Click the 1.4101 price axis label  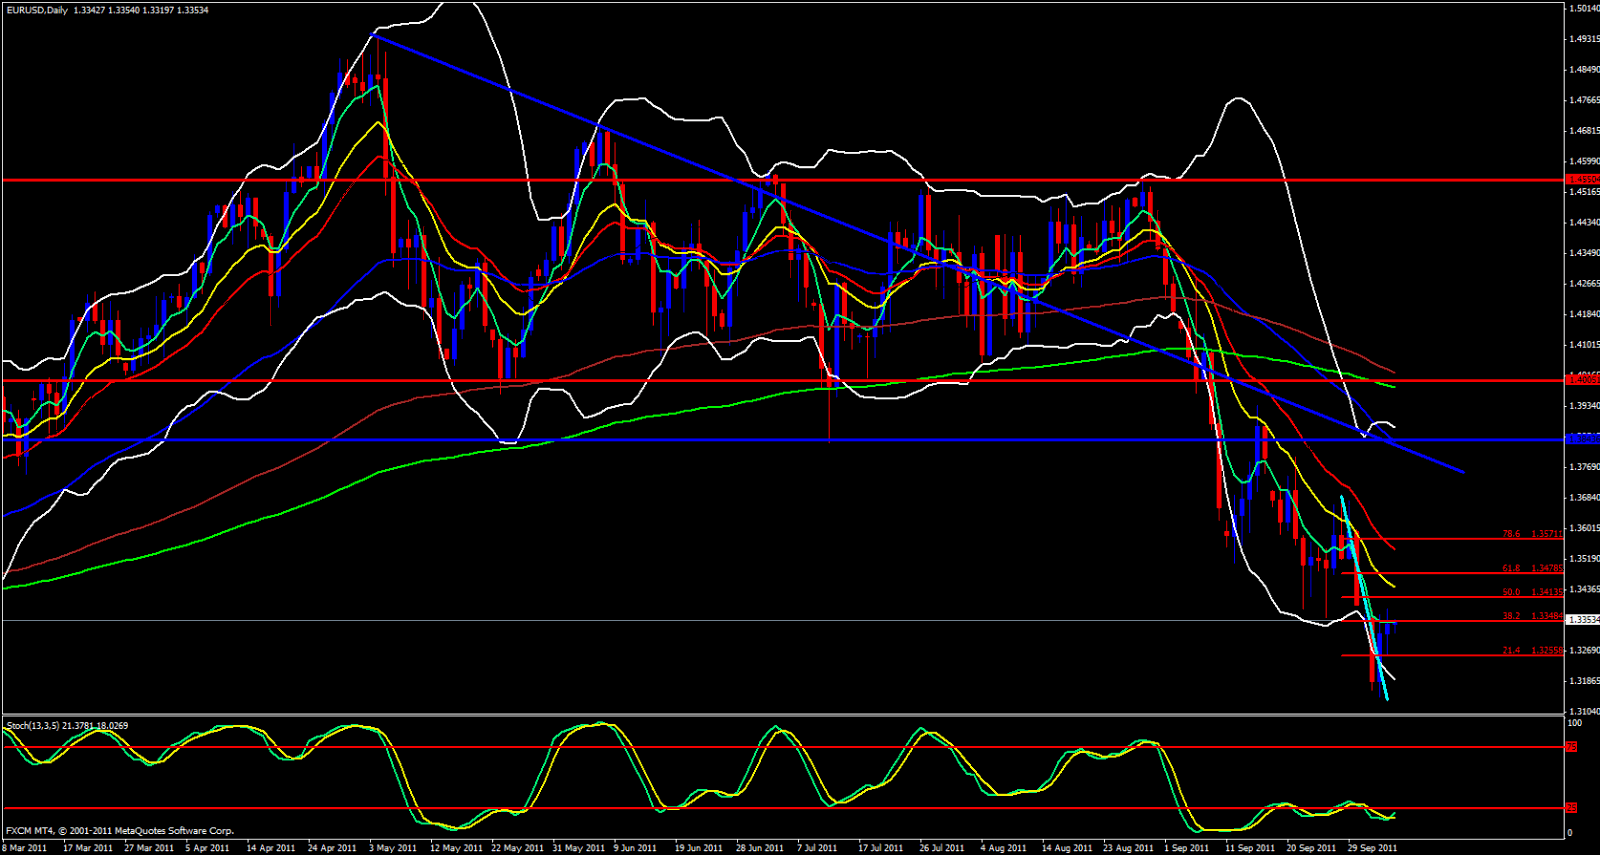coord(1584,345)
